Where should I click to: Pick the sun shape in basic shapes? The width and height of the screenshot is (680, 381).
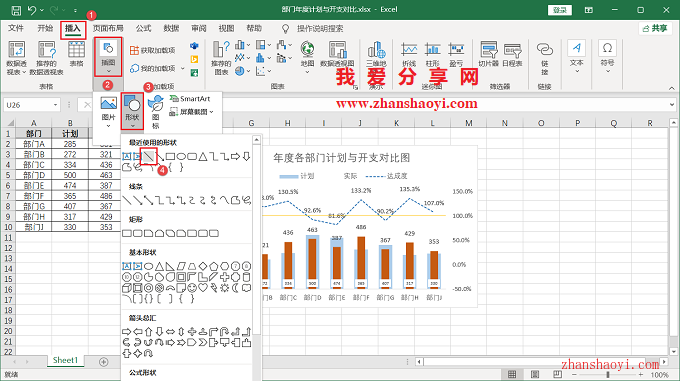click(x=225, y=288)
